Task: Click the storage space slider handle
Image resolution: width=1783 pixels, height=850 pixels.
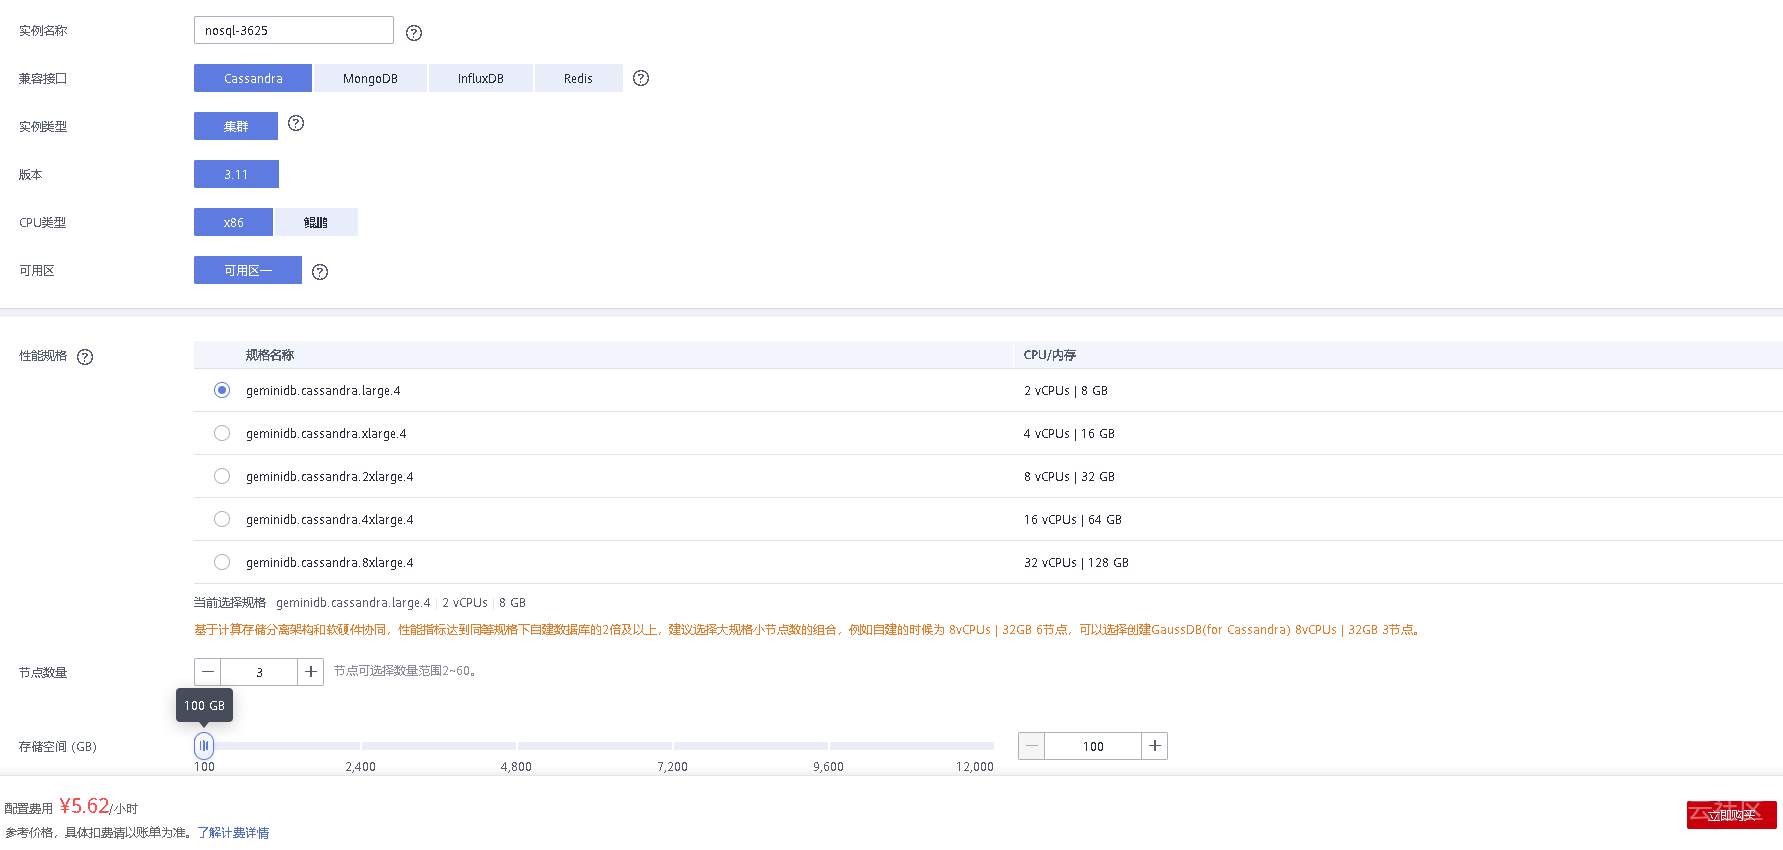Action: click(x=204, y=745)
